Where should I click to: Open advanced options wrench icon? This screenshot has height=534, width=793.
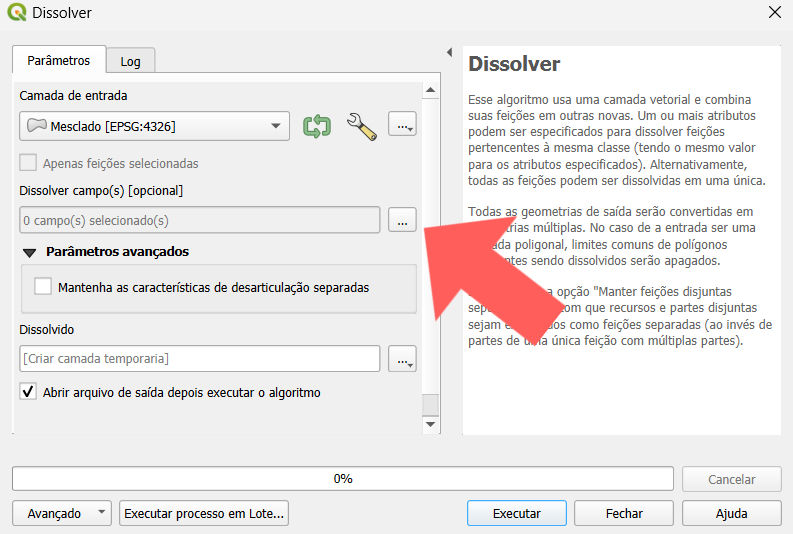(x=361, y=126)
